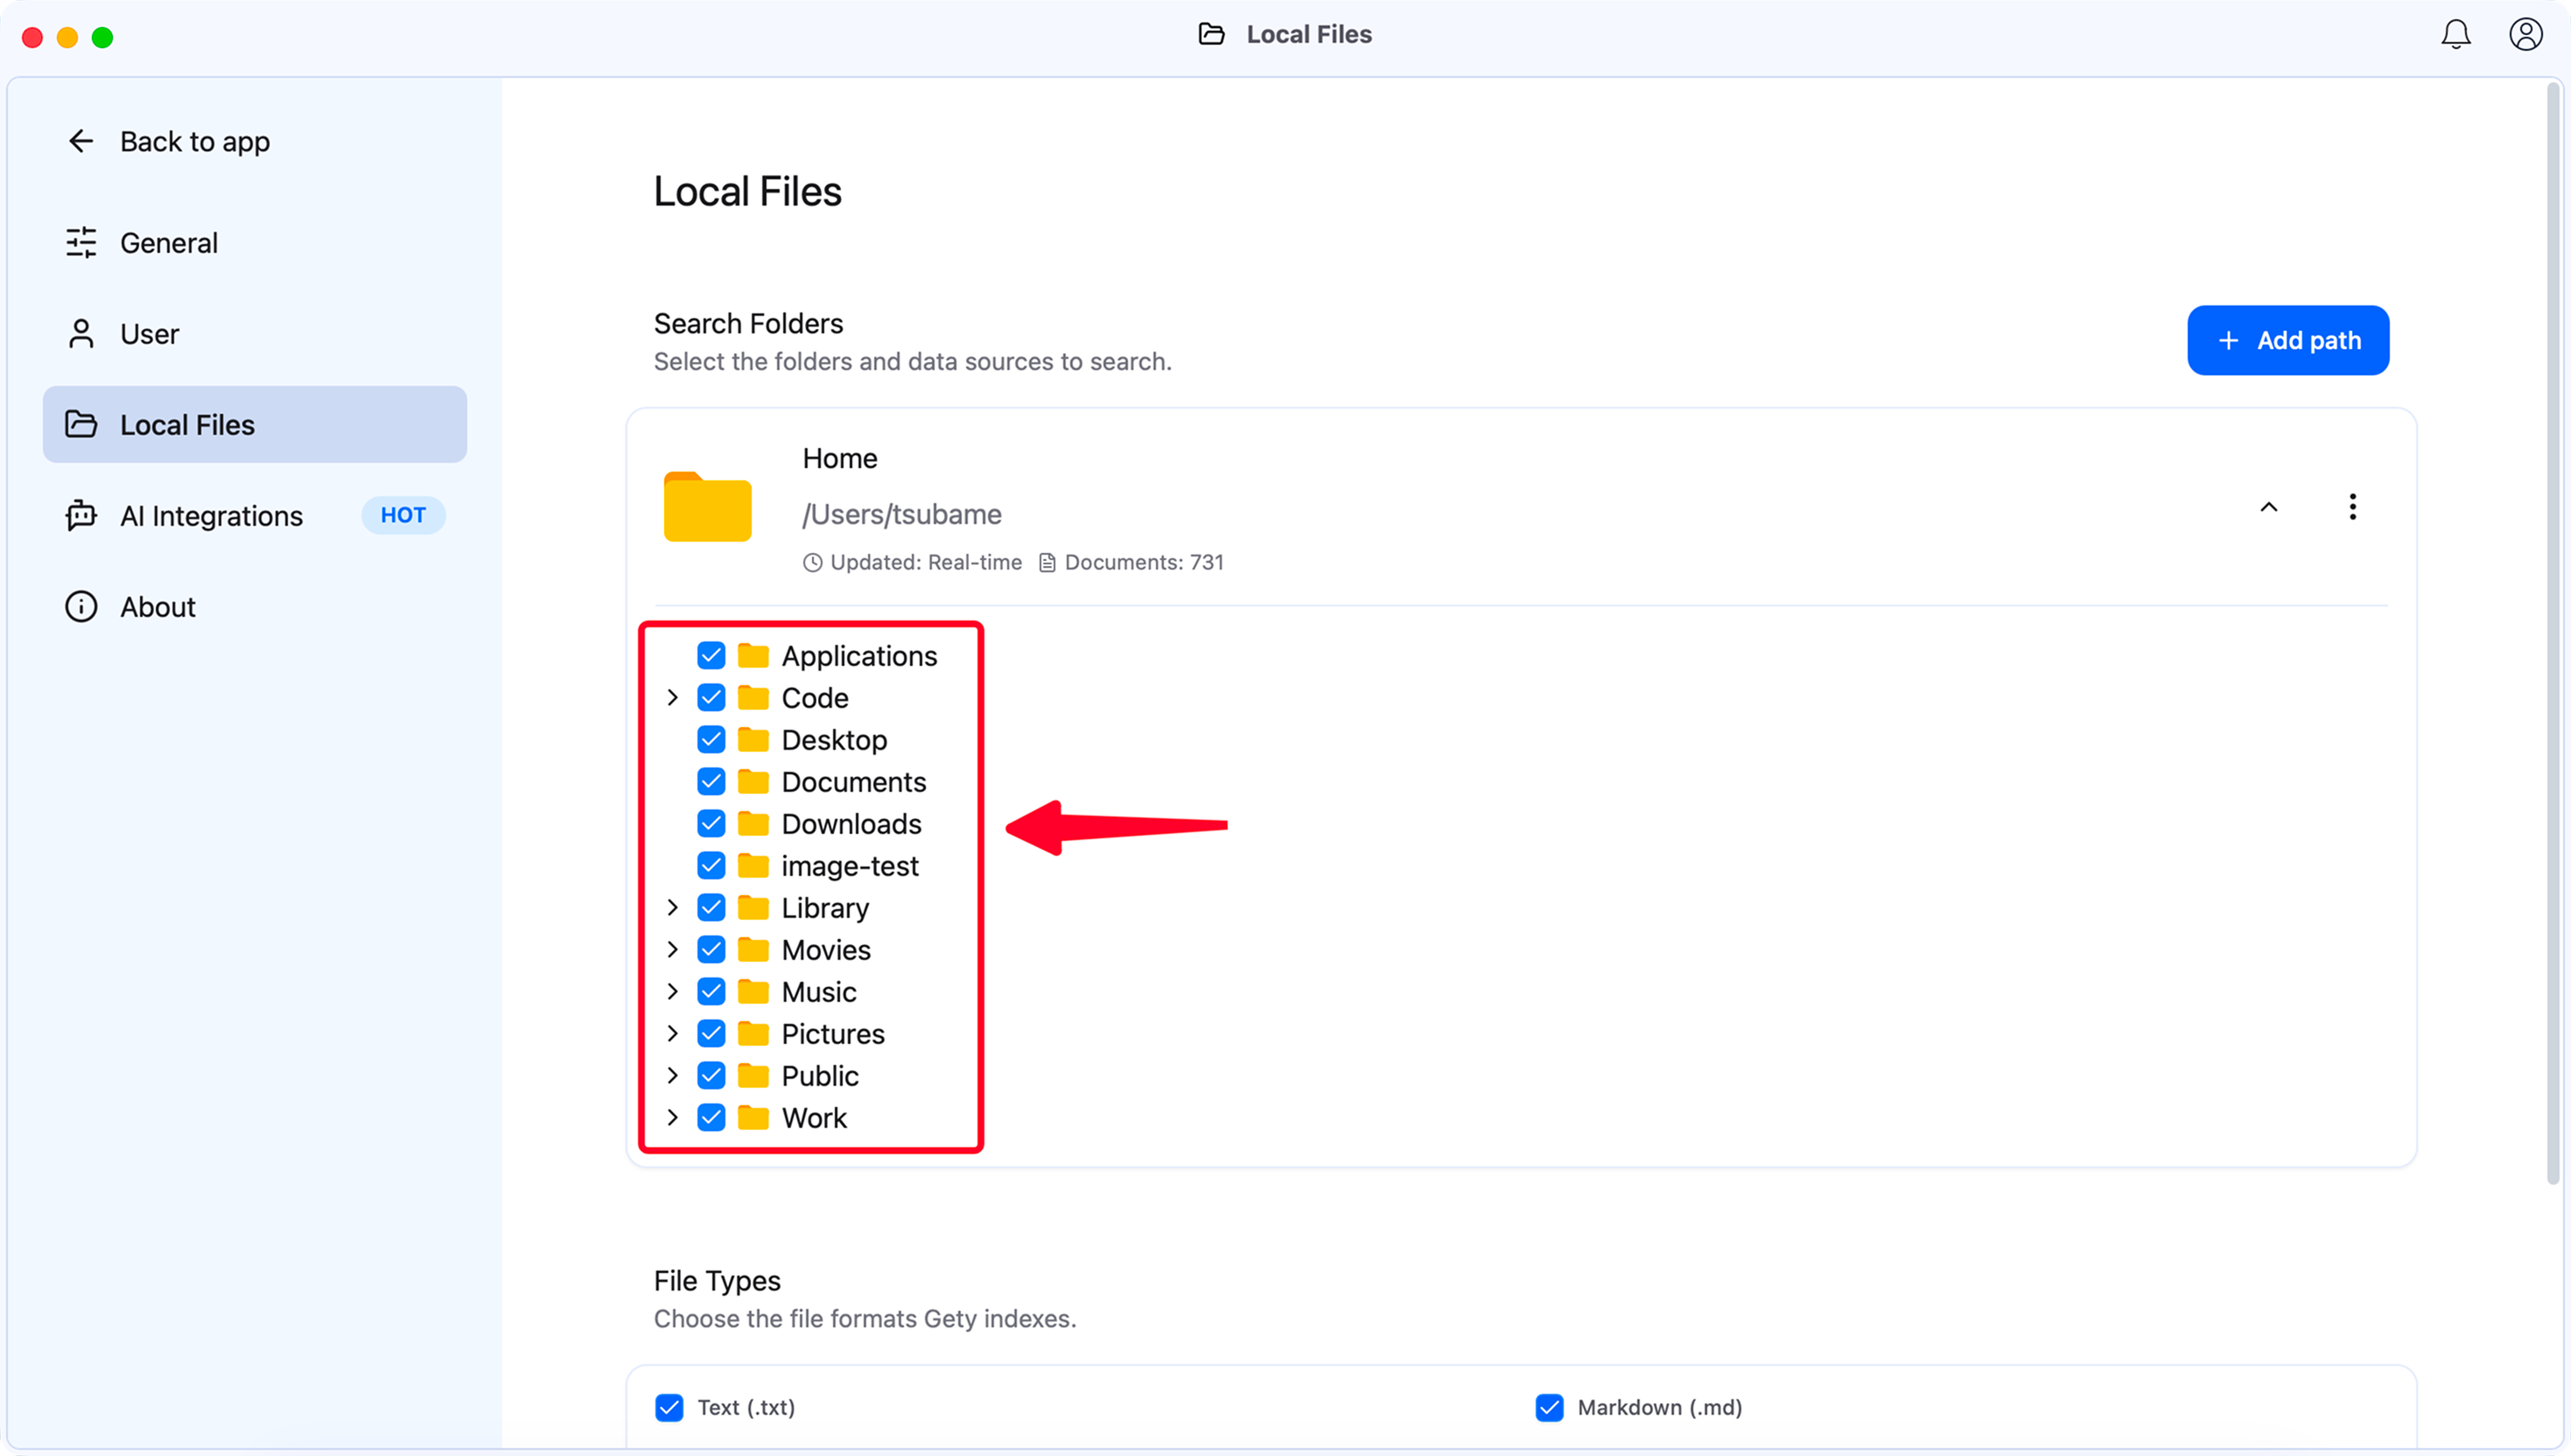The width and height of the screenshot is (2571, 1456).
Task: Switch to the User settings tab
Action: coord(149,334)
